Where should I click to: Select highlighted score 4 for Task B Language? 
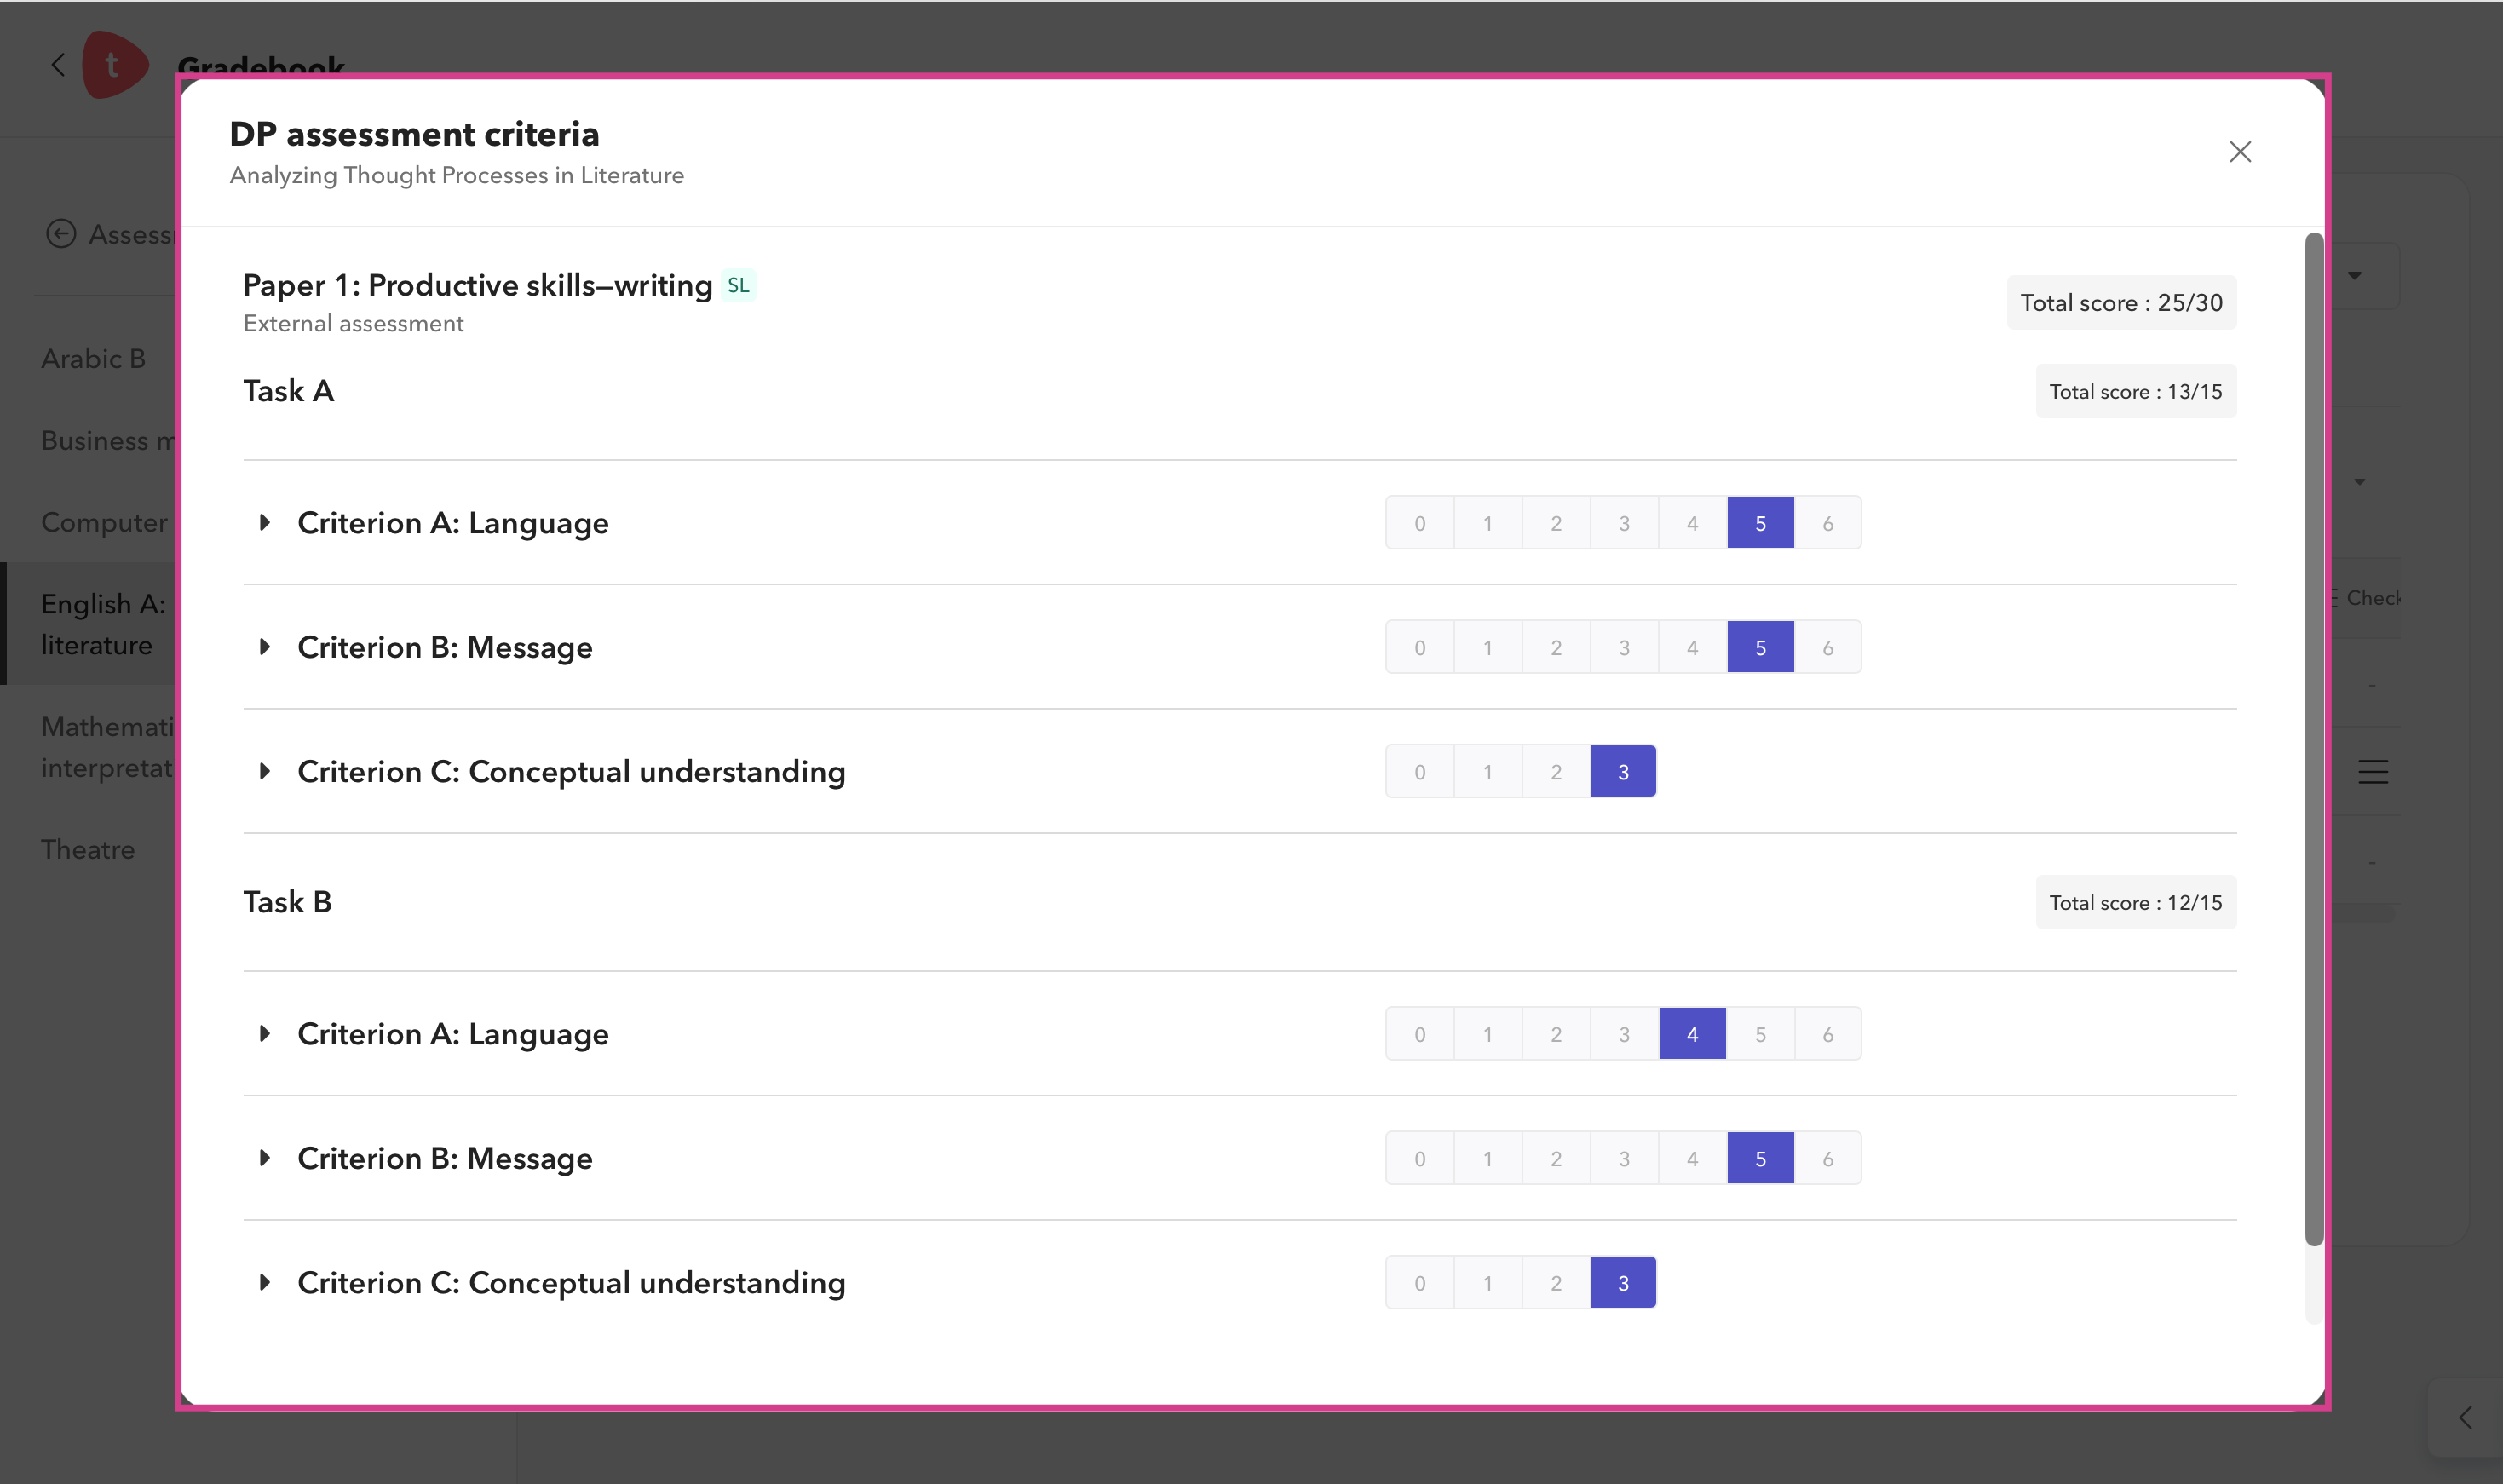click(1692, 1034)
